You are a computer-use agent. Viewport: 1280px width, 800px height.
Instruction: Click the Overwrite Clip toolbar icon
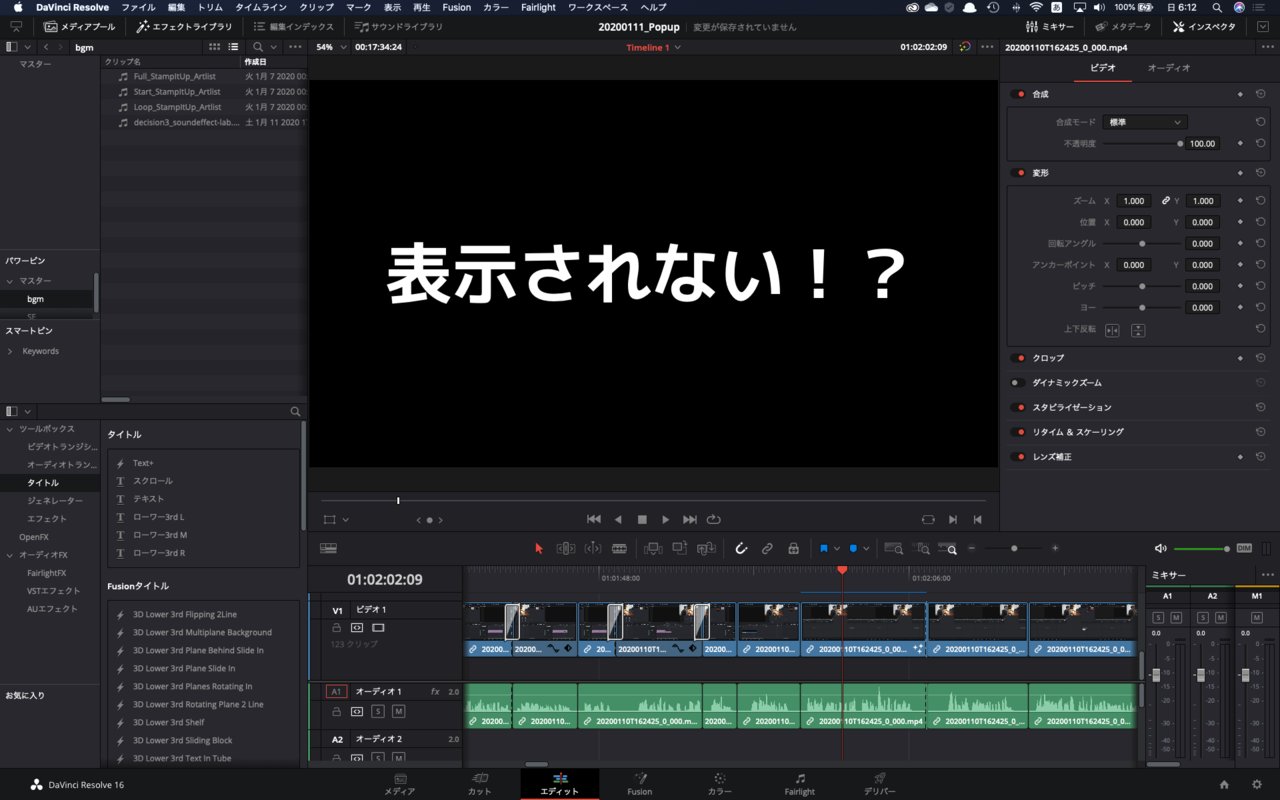(680, 548)
